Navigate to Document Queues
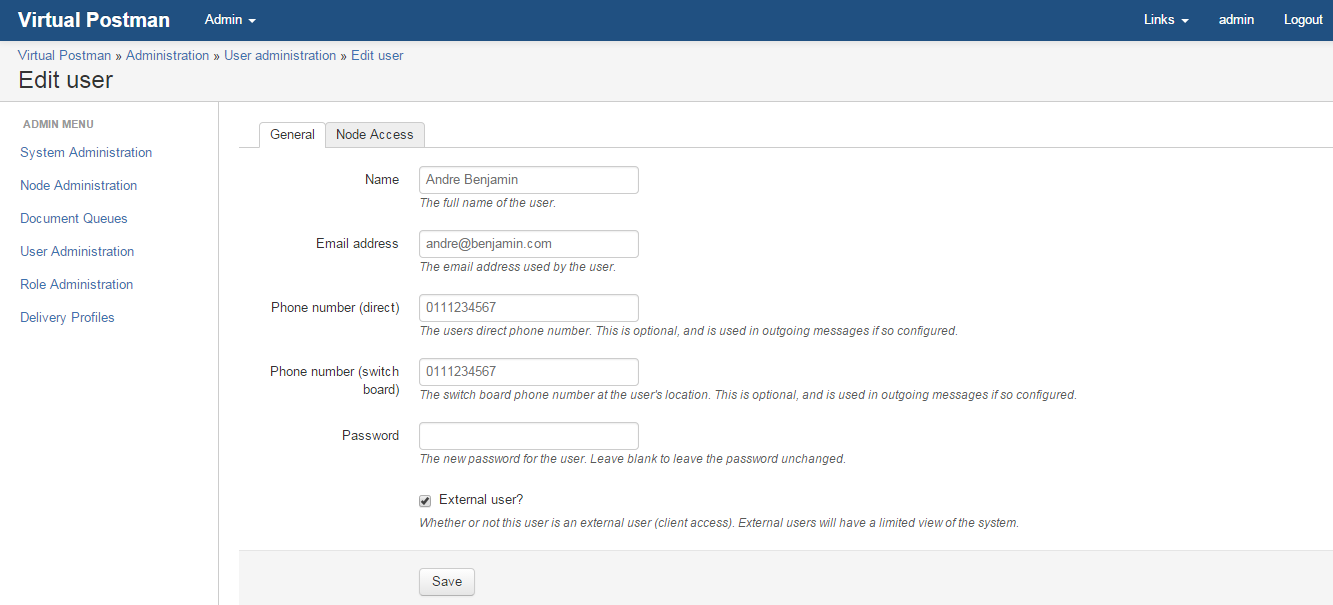 click(73, 218)
